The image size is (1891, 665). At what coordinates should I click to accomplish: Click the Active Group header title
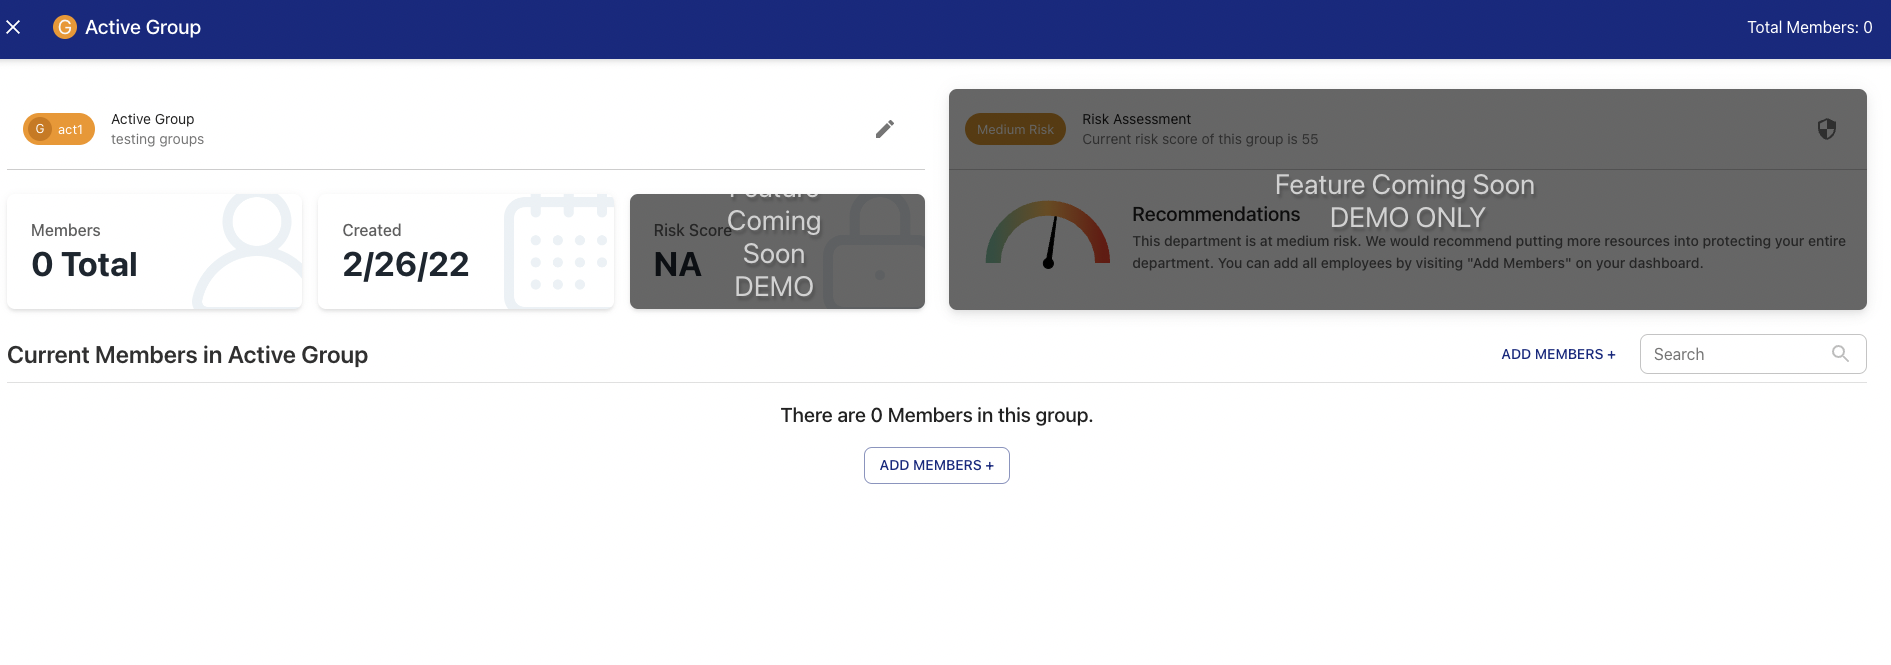(143, 28)
